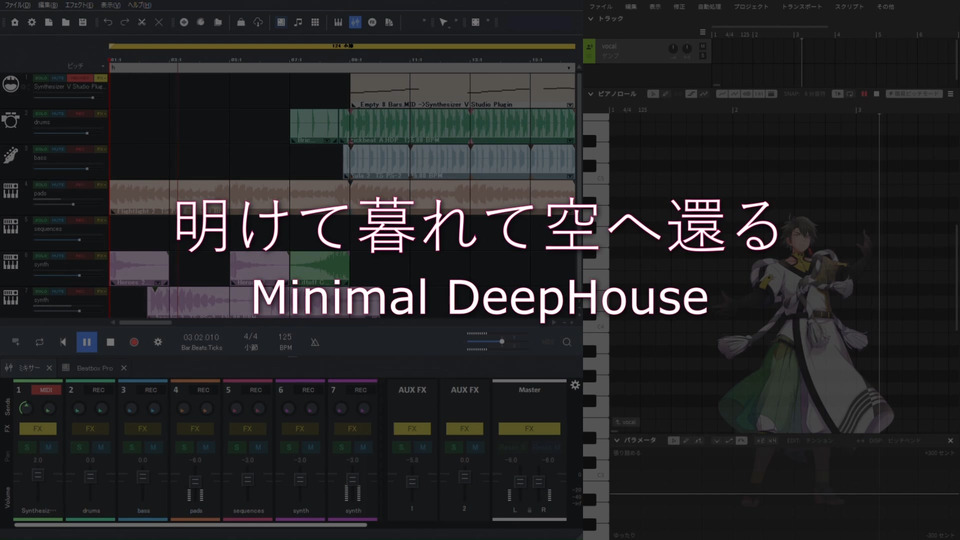960x540 pixels.
Task: Toggle MIDI arm on mixer channel 1
Action: click(x=46, y=390)
